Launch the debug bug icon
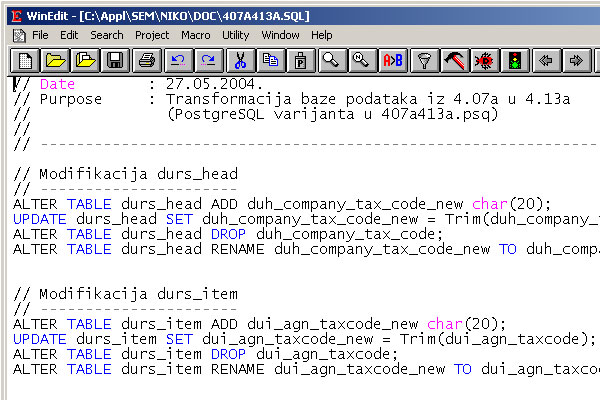 (485, 61)
